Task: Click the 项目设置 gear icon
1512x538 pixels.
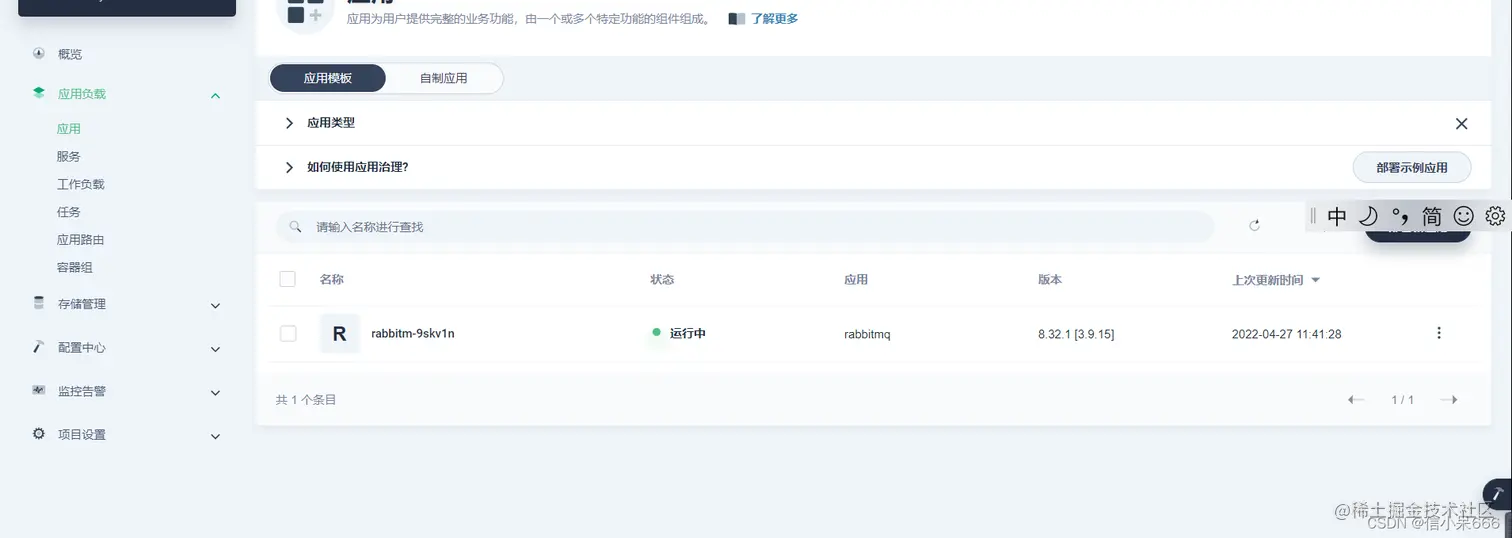Action: (x=39, y=434)
